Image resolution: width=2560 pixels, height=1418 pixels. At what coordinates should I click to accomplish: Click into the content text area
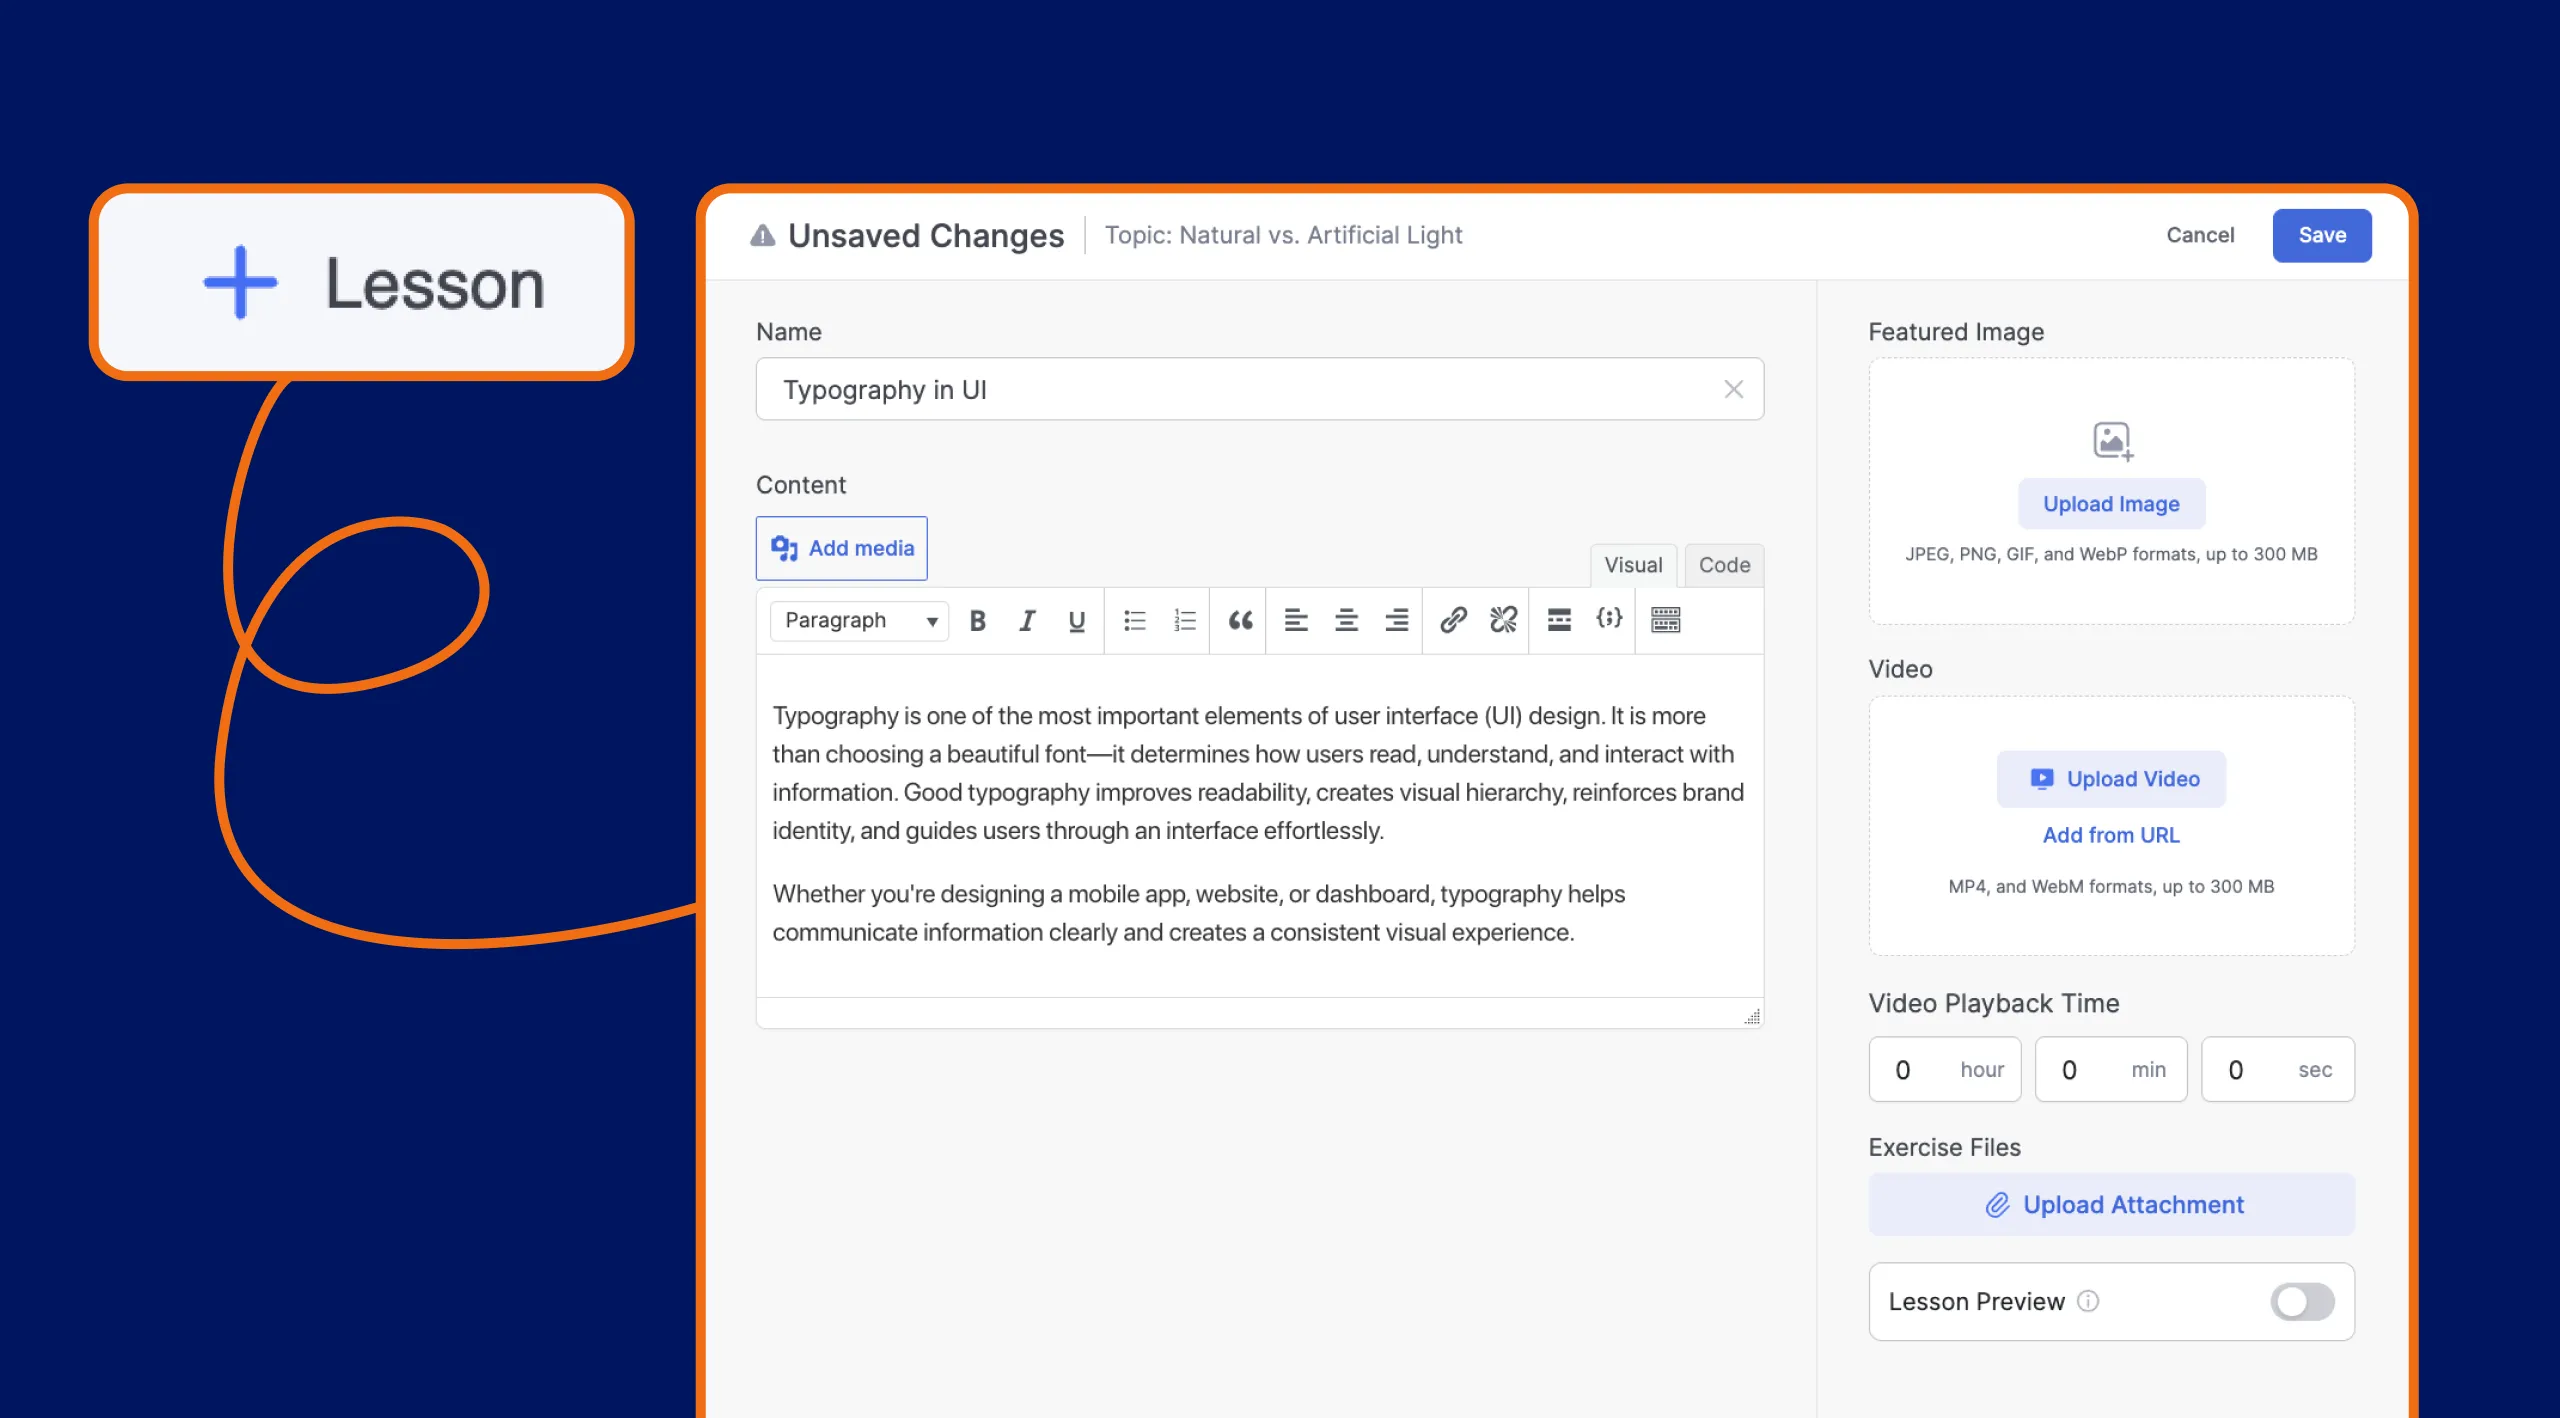tap(1259, 825)
